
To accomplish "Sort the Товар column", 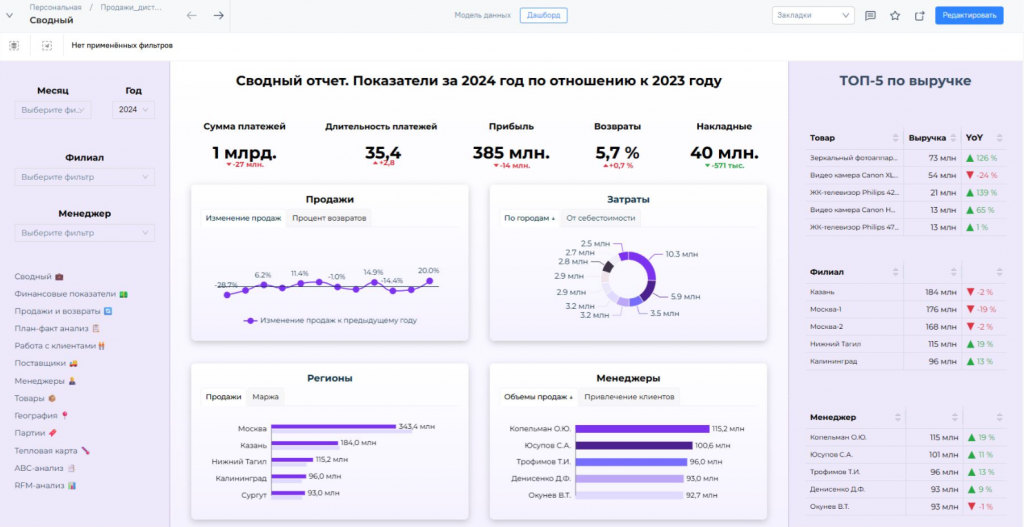I will [x=895, y=138].
